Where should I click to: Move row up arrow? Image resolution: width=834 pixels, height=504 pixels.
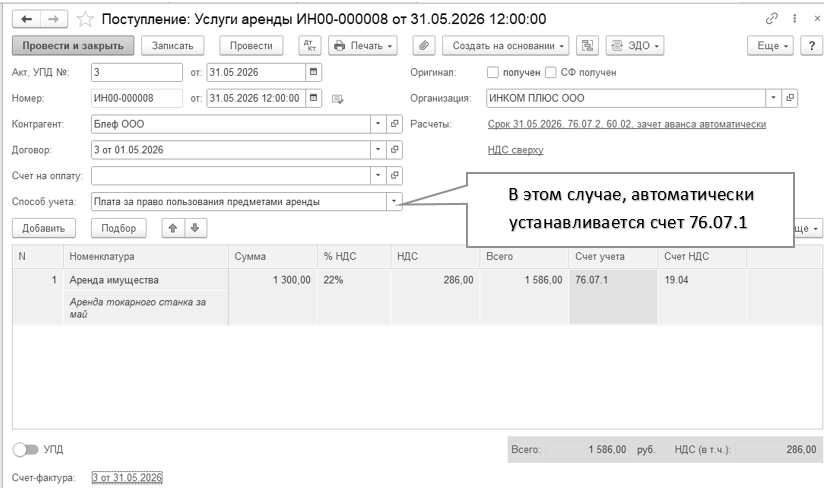pyautogui.click(x=173, y=228)
